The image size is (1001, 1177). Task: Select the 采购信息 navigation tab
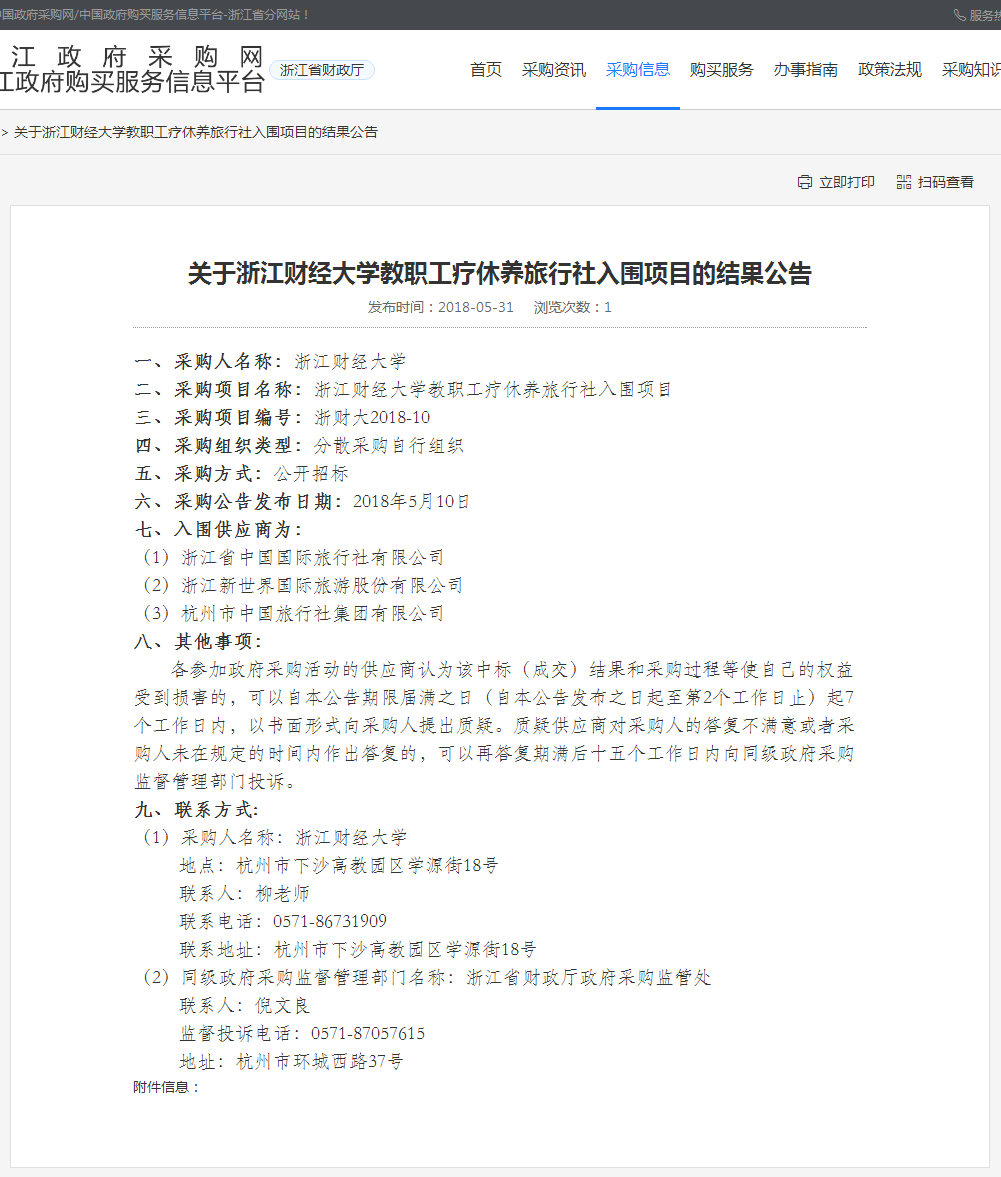(638, 70)
